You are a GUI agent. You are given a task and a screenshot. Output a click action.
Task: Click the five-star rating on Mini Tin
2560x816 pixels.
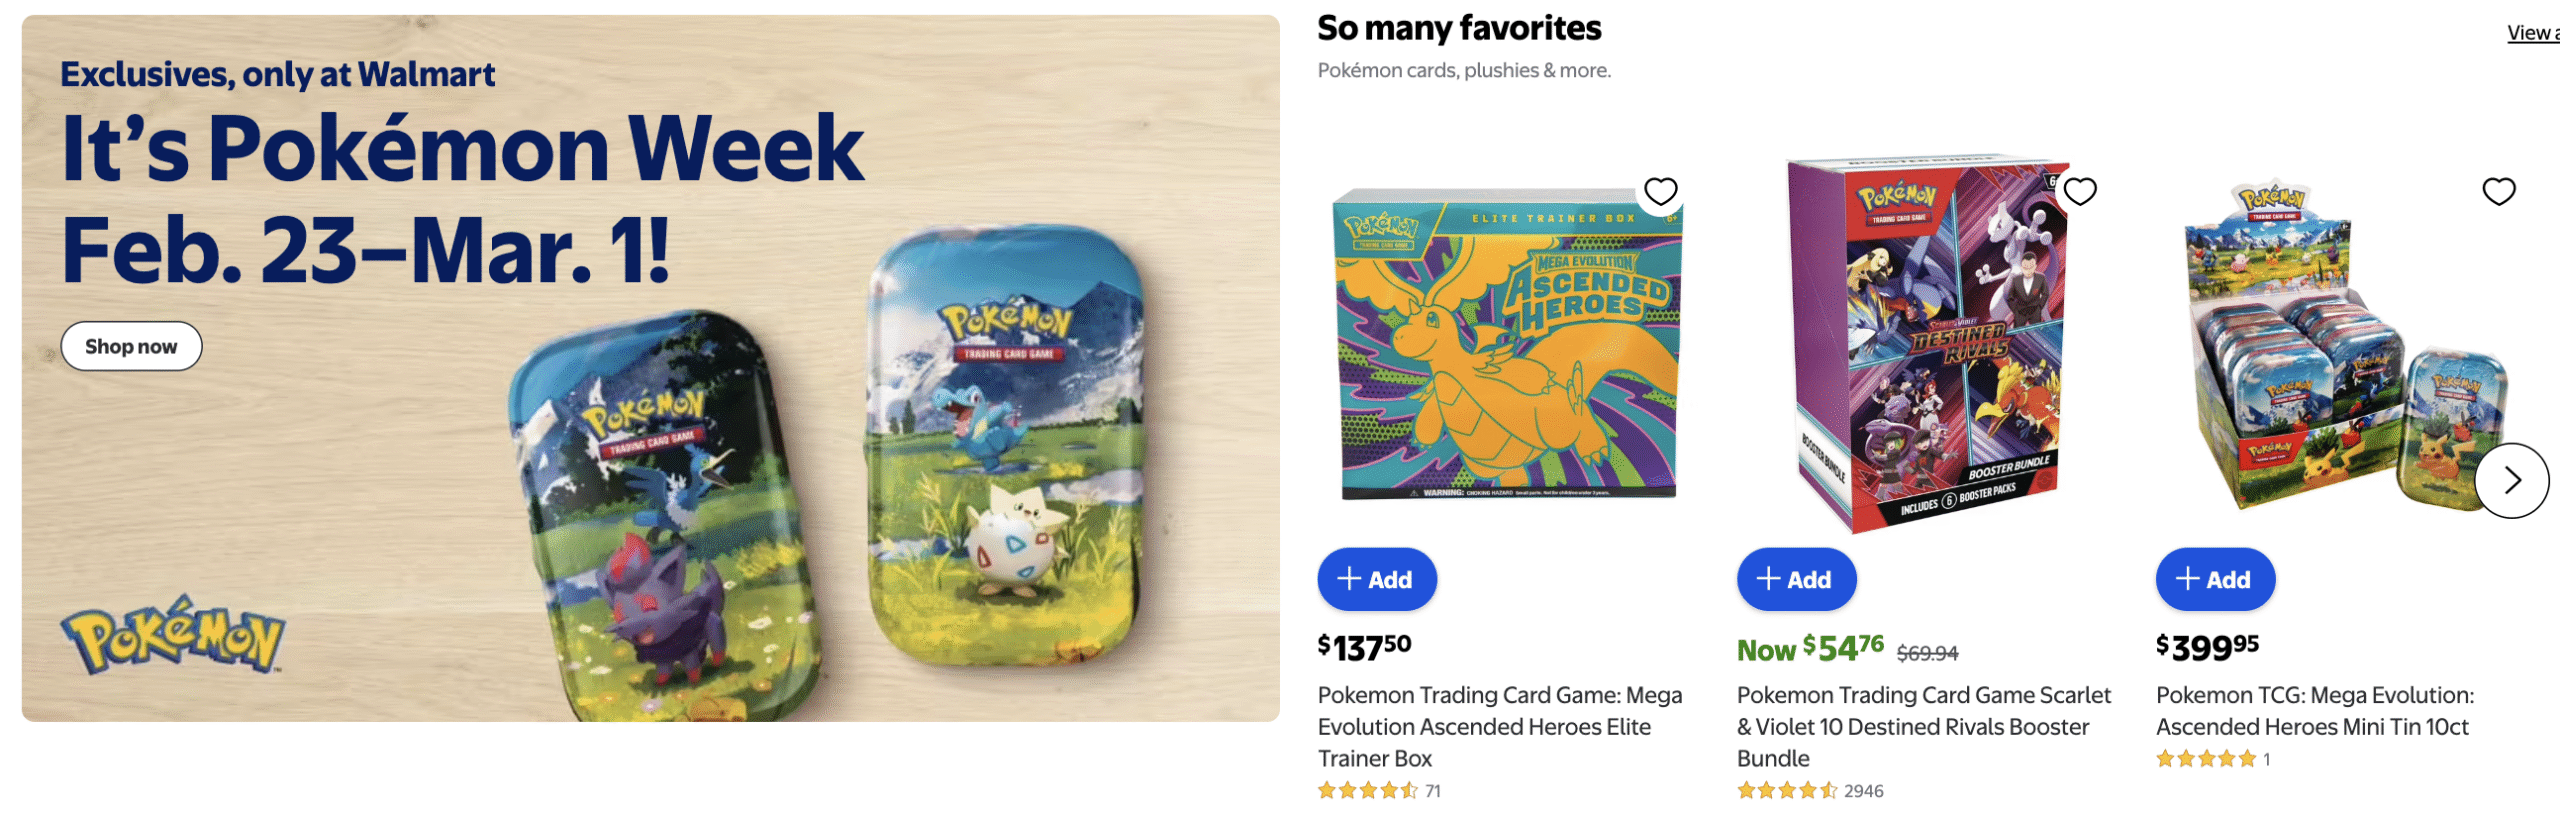tap(2206, 759)
